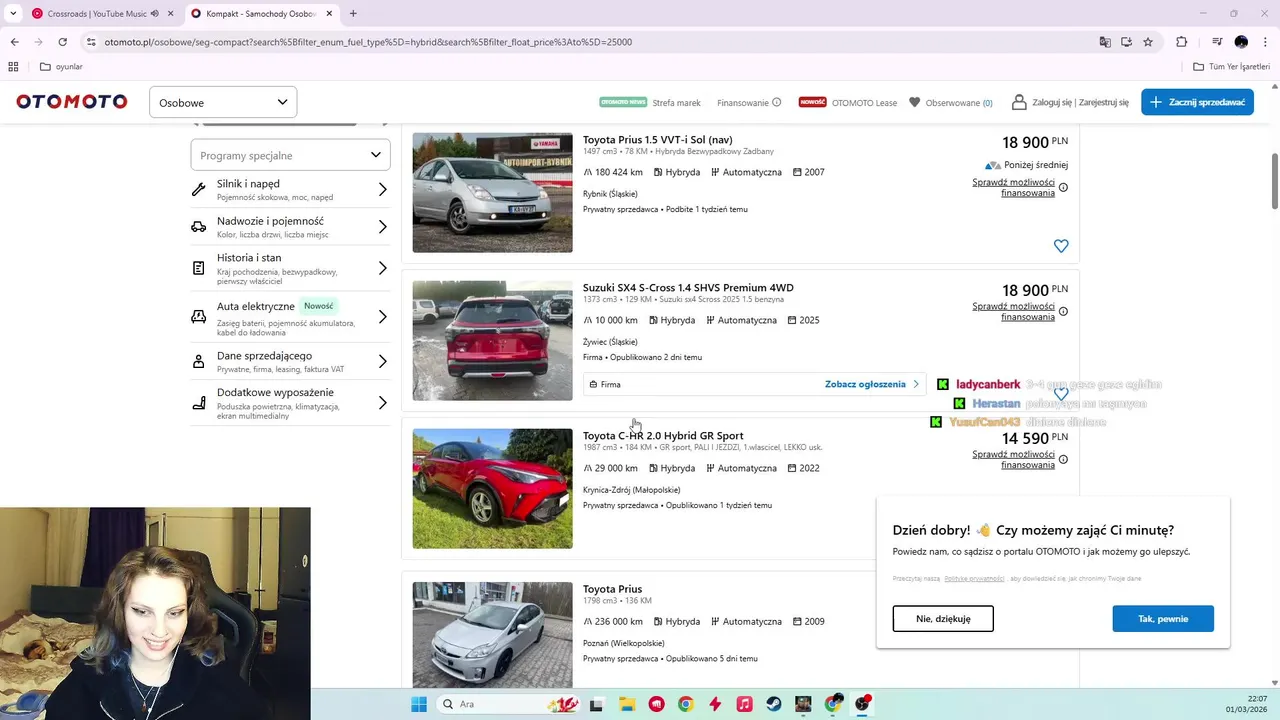Click the Zobacz ogłoszenia link
This screenshot has height=720, width=1280.
click(x=871, y=384)
